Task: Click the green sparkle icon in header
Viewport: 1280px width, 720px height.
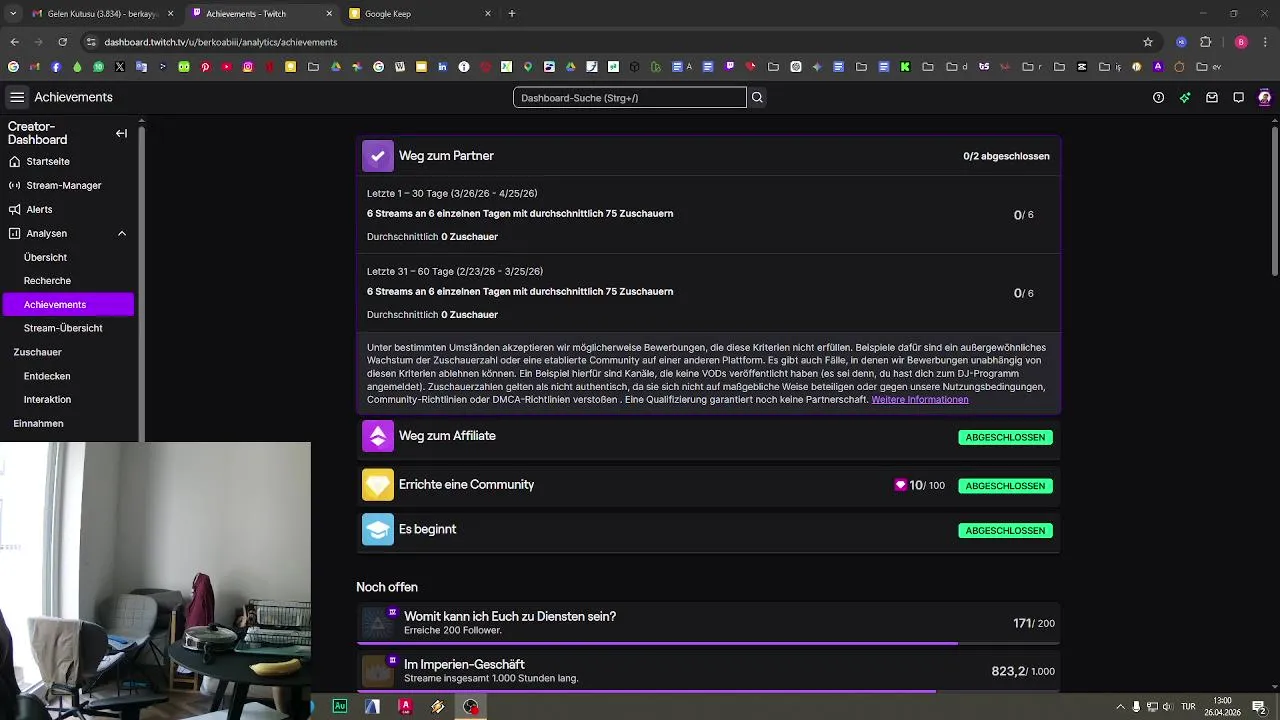Action: coord(1185,98)
